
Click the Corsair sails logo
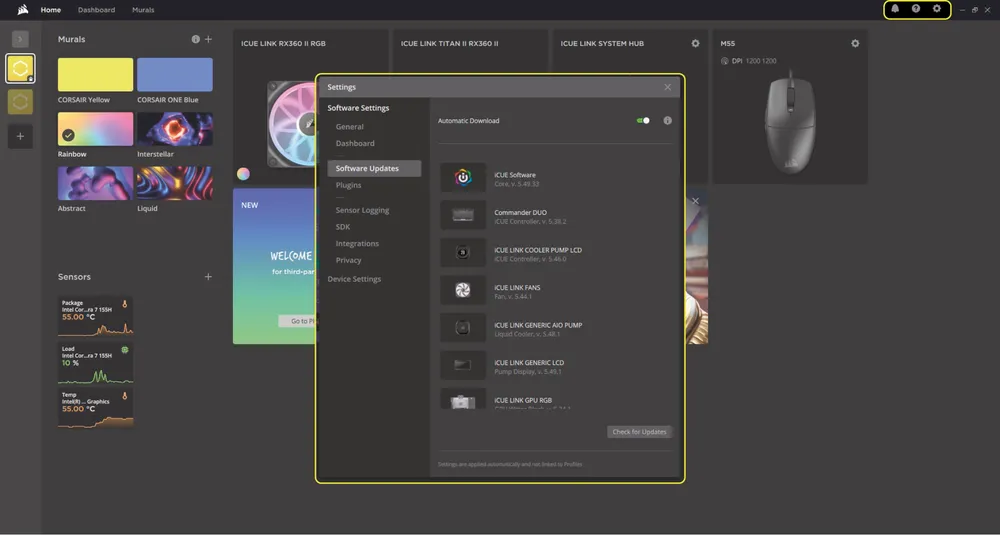(x=23, y=10)
